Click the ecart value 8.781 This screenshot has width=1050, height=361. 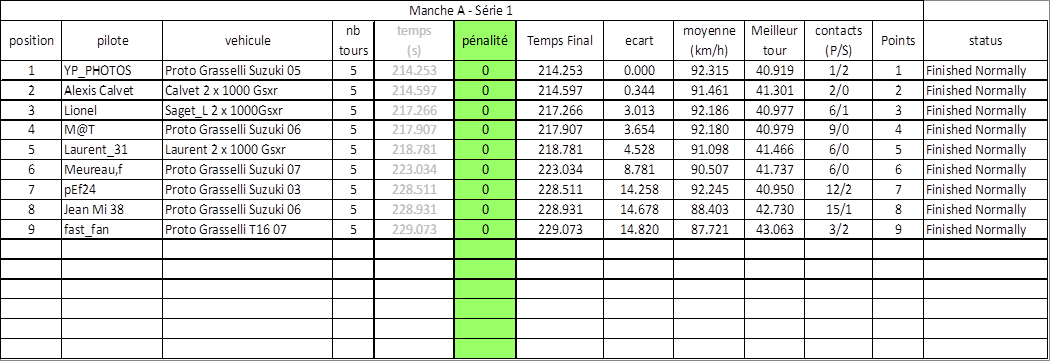click(640, 169)
